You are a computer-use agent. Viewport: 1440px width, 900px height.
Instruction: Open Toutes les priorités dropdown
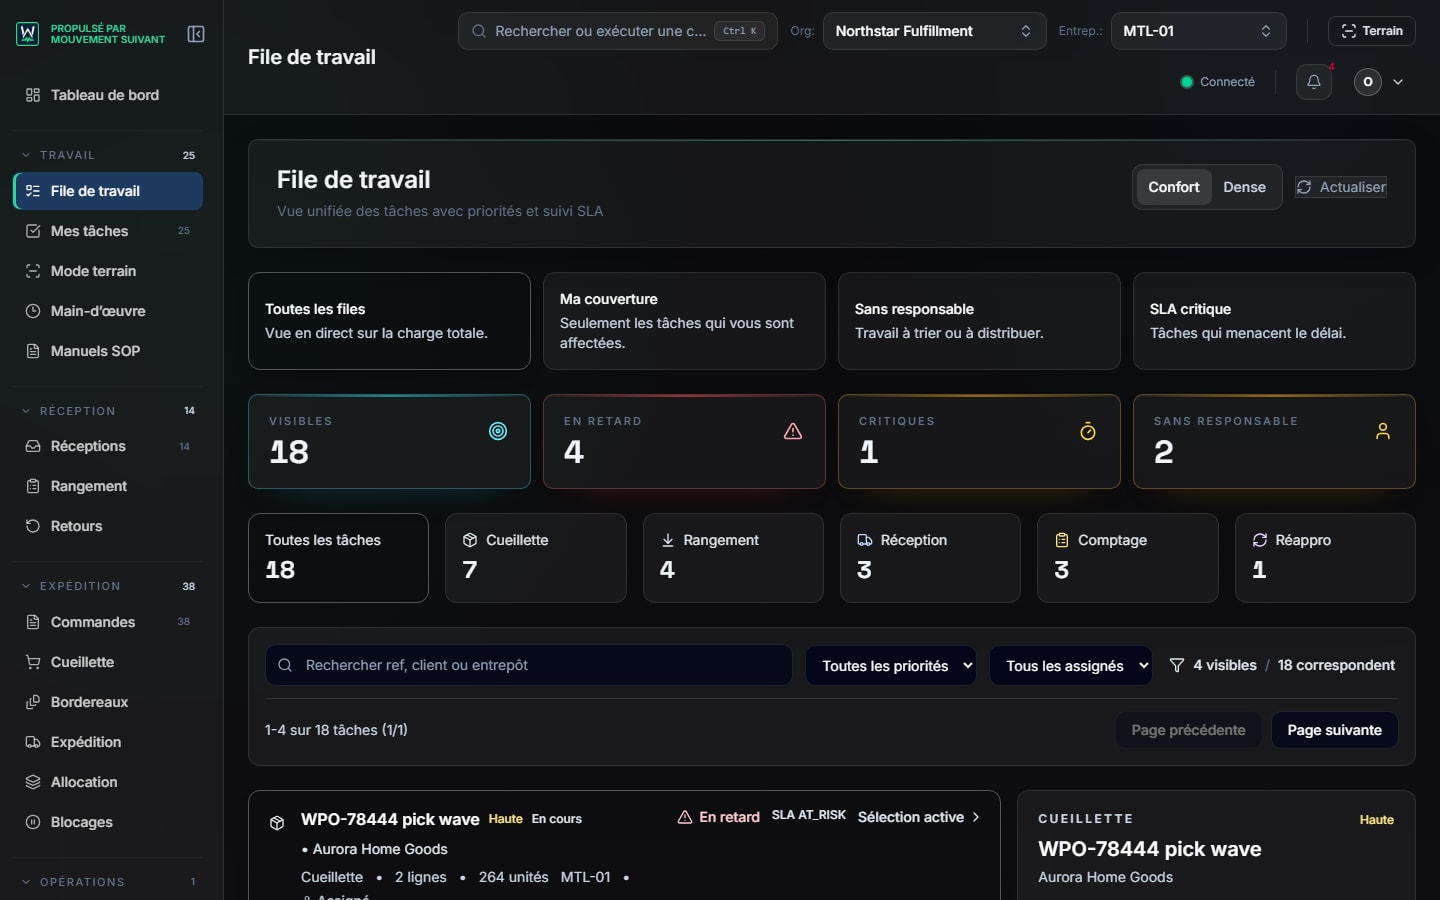(891, 666)
